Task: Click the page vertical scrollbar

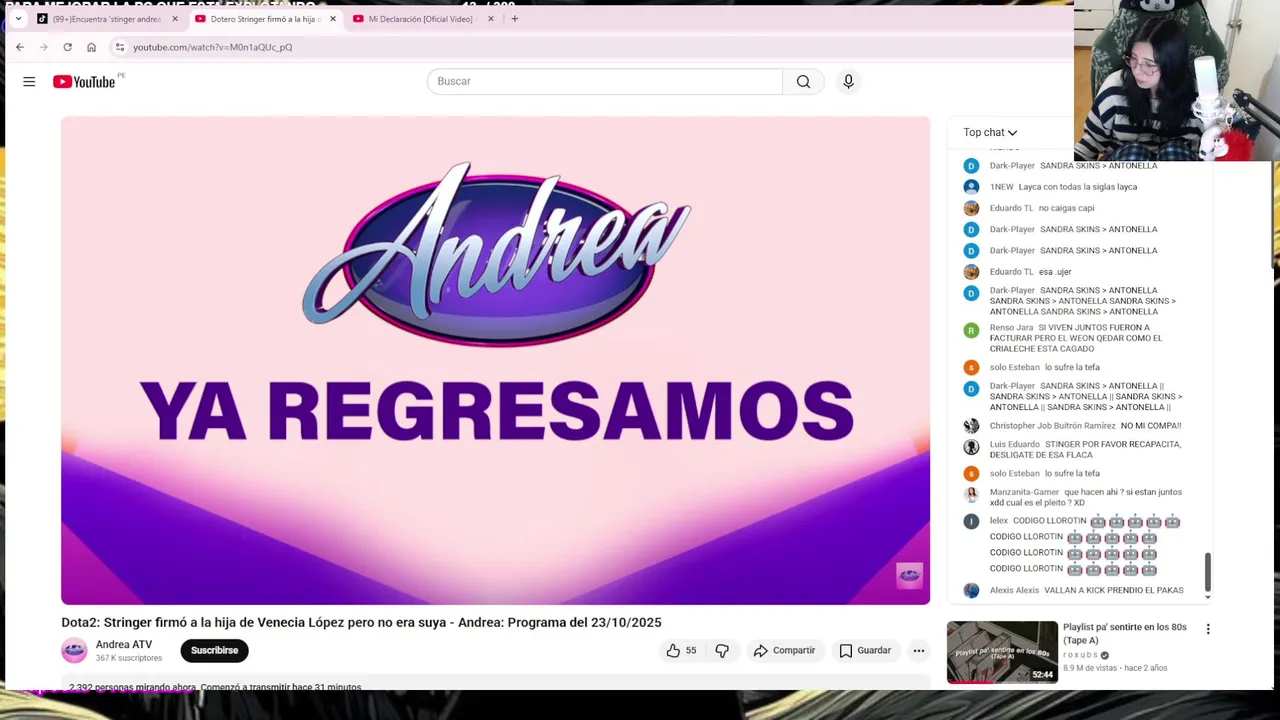Action: point(1274,215)
